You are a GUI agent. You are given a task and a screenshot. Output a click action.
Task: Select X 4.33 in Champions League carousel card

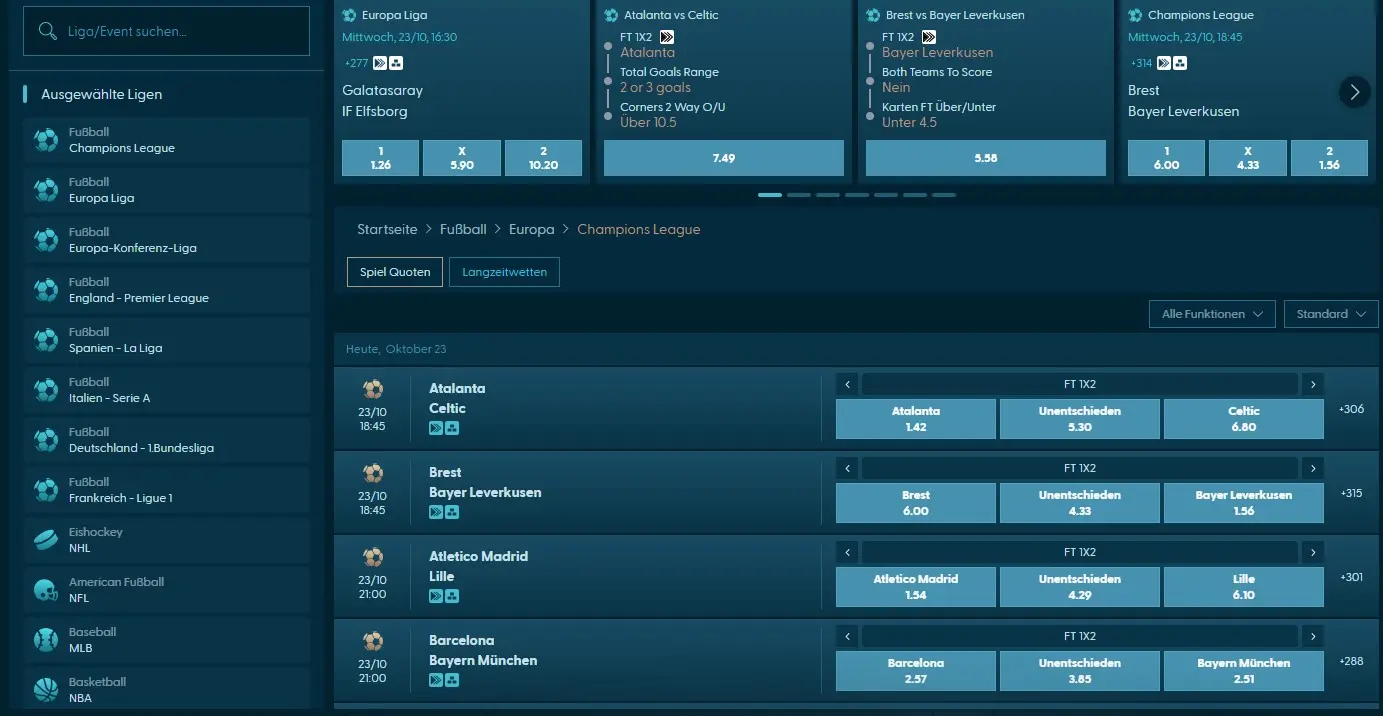(1248, 158)
